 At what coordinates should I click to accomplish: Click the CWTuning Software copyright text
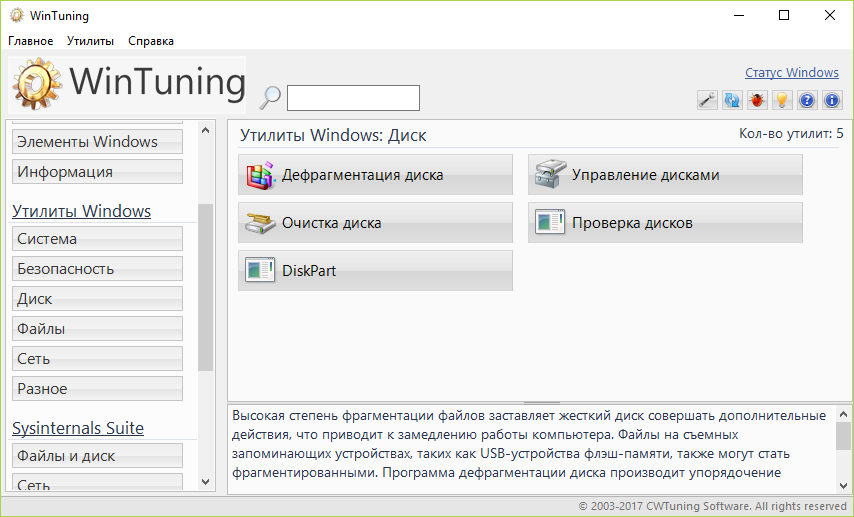712,506
